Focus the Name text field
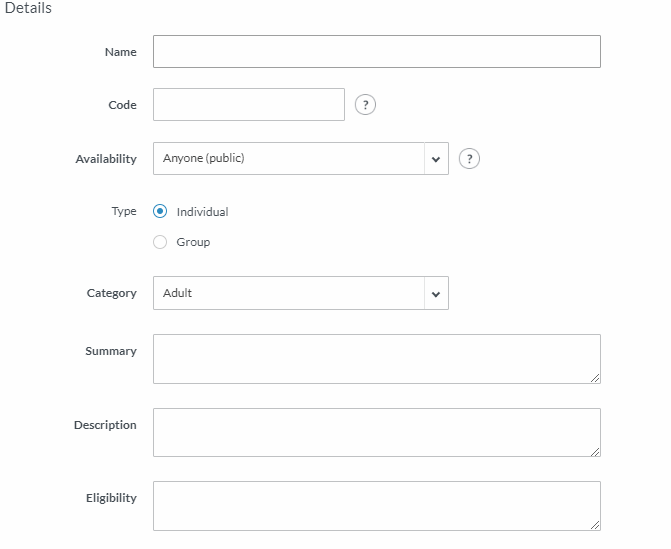 (x=377, y=52)
